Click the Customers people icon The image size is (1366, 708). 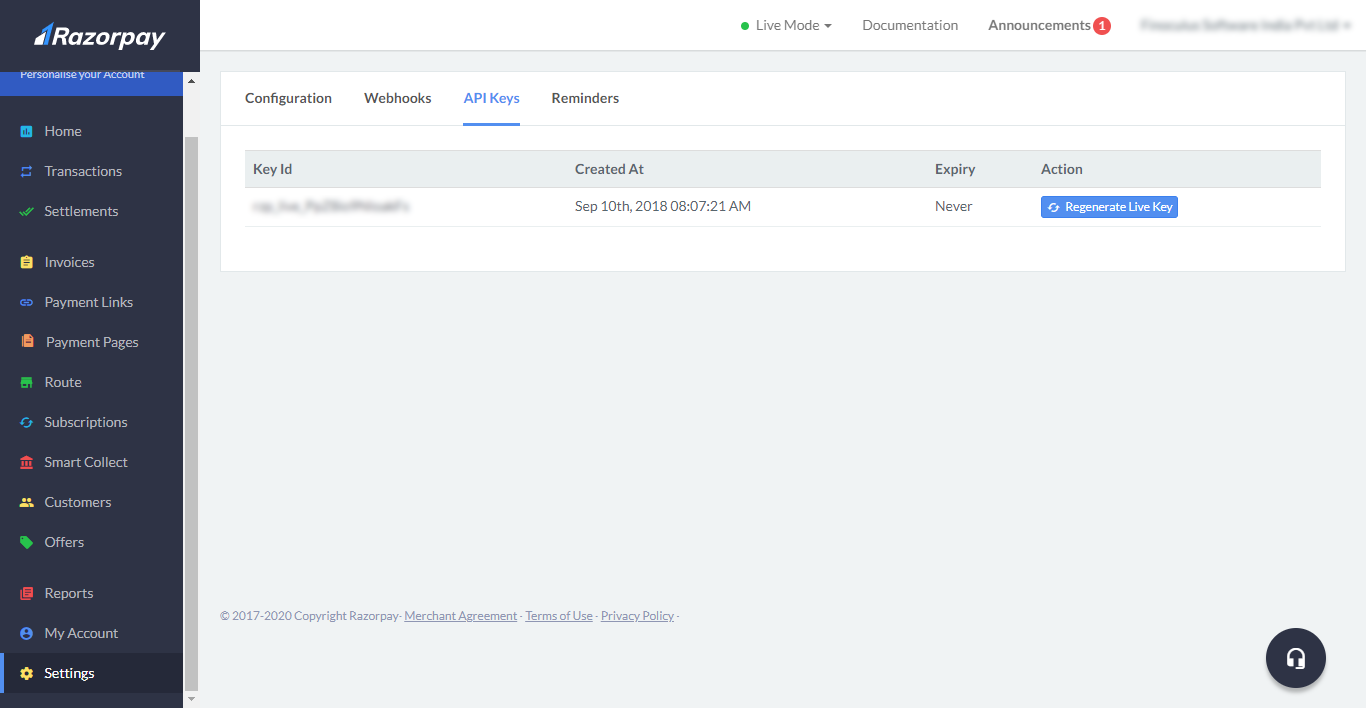click(x=27, y=502)
